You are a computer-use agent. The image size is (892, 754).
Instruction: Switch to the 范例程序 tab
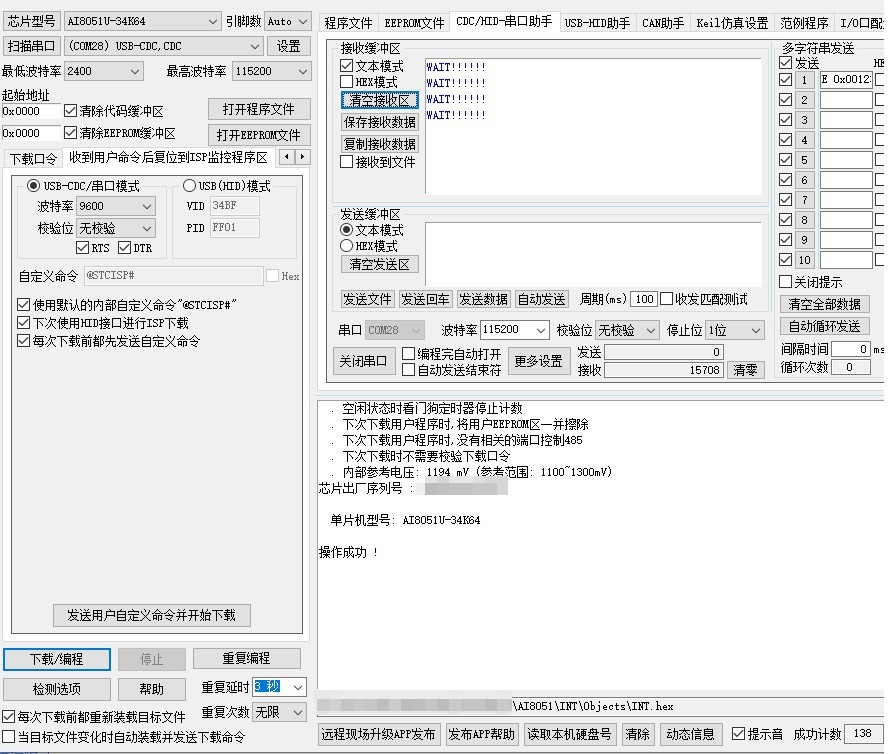[804, 23]
